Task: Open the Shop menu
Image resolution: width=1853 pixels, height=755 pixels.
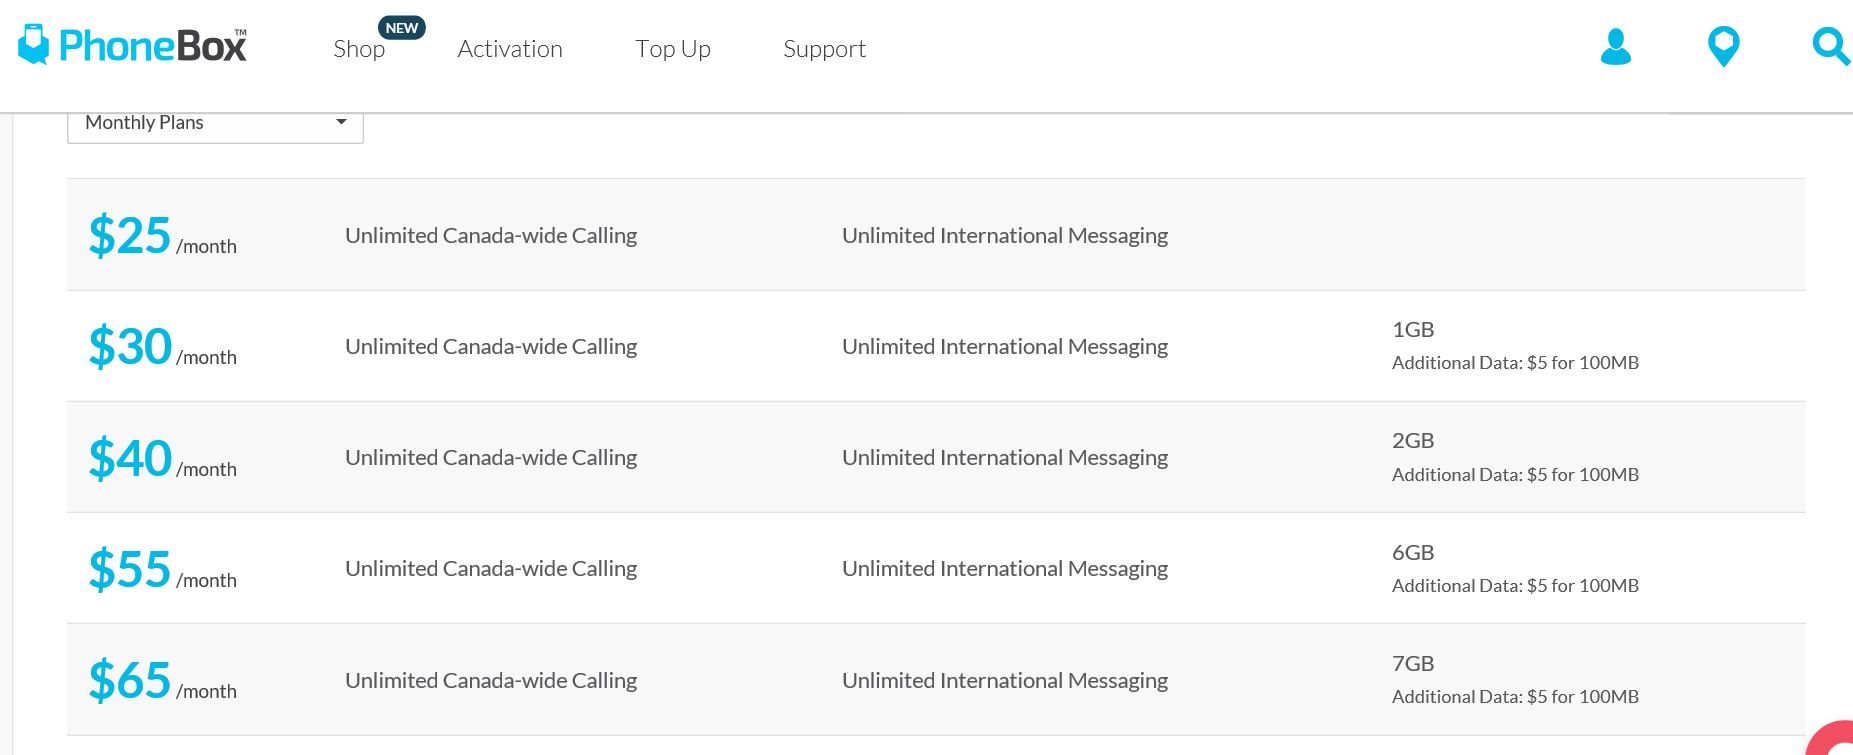Action: 359,49
